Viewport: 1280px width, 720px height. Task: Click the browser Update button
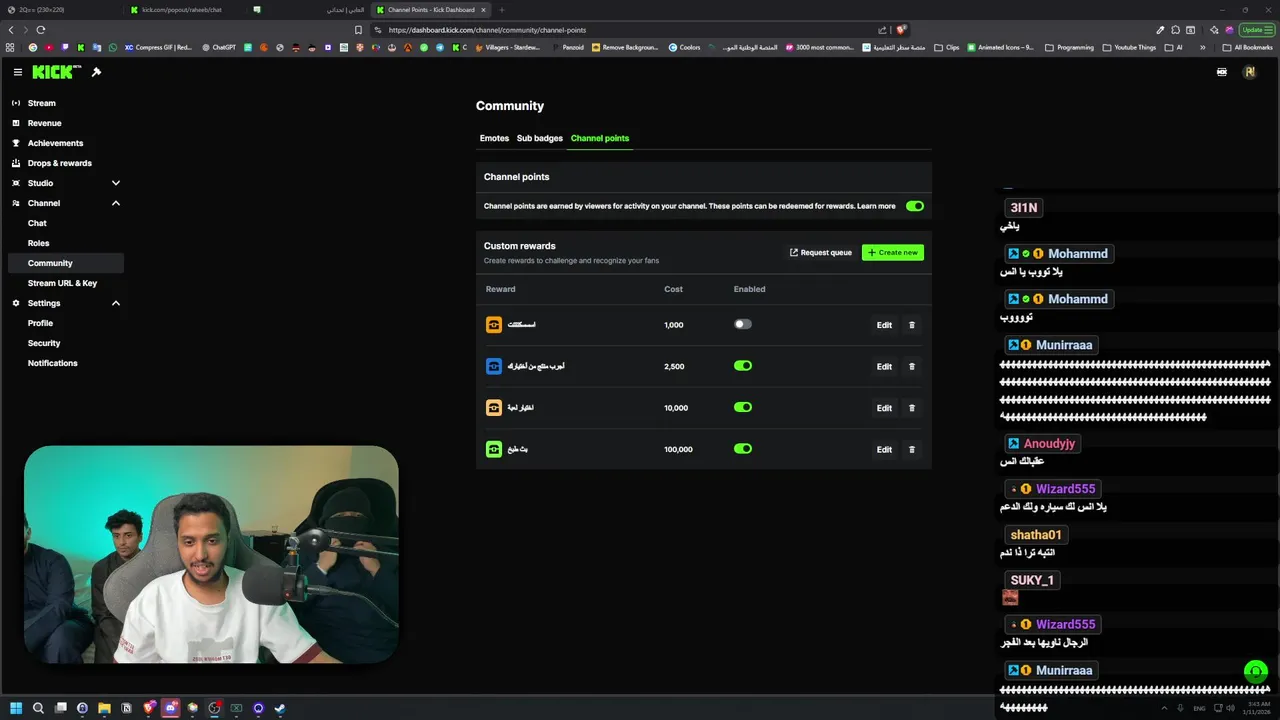[x=1256, y=30]
